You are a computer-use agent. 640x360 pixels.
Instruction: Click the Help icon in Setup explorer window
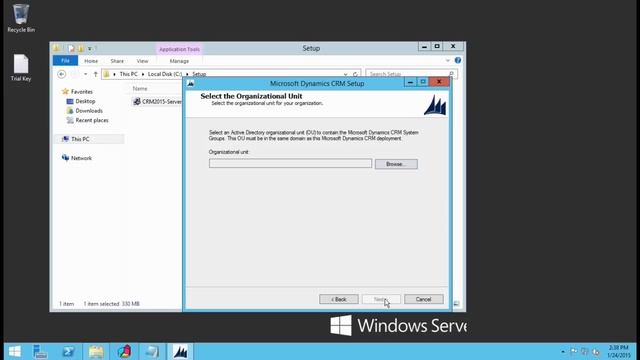tap(458, 60)
